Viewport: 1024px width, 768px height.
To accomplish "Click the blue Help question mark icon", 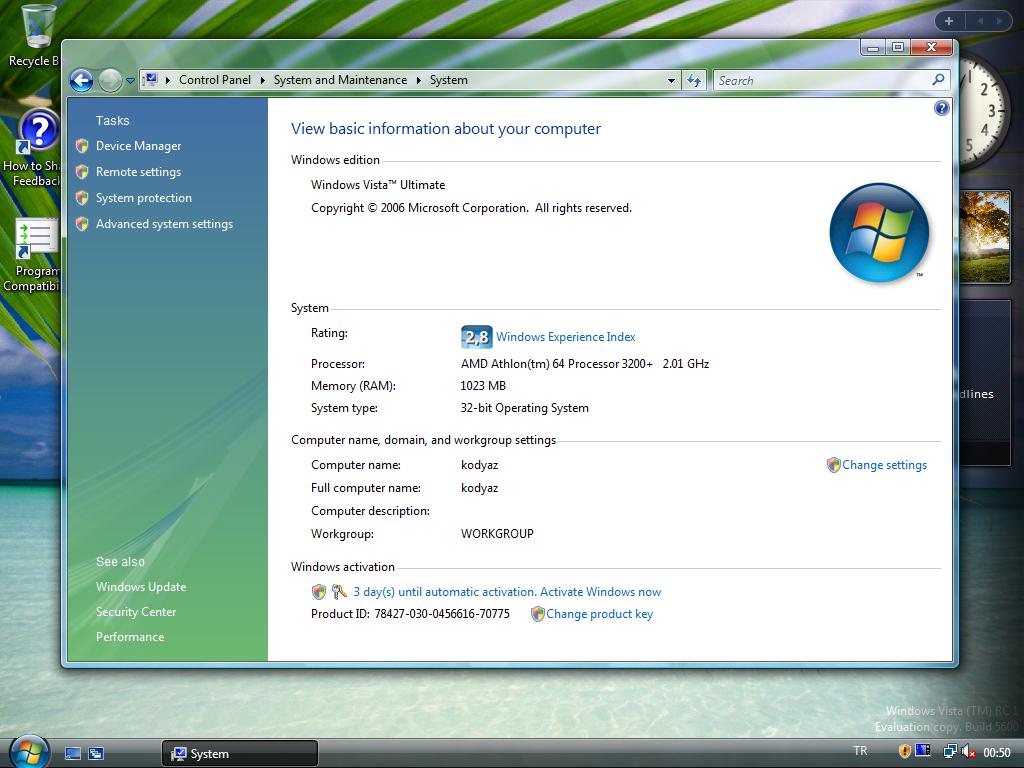I will point(941,108).
